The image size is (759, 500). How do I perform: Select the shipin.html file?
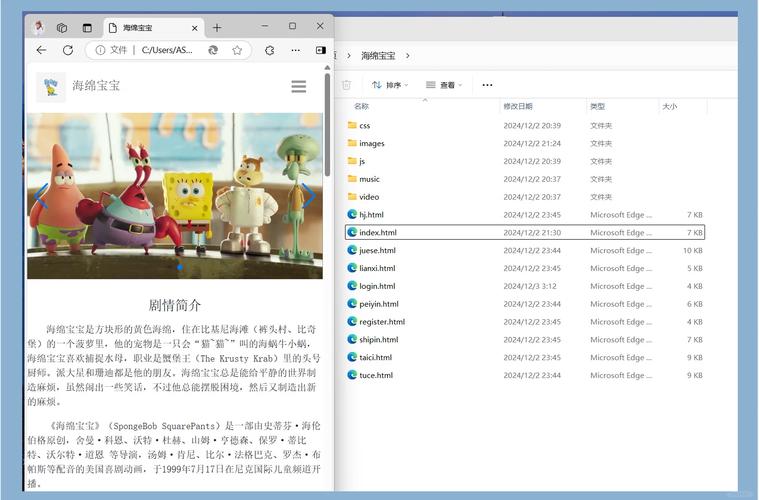tap(525, 339)
